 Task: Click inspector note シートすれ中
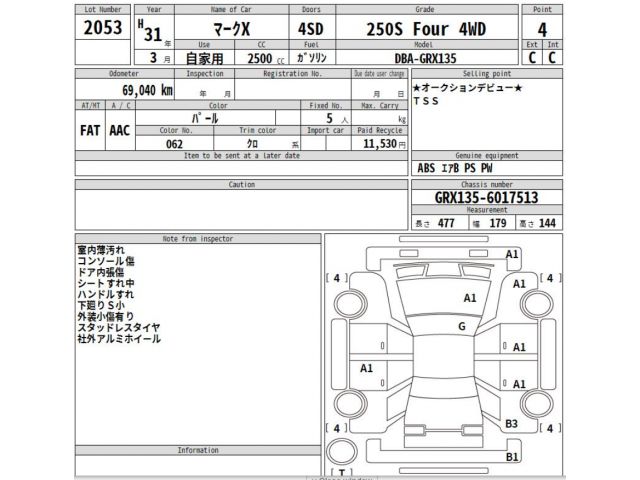coord(106,283)
